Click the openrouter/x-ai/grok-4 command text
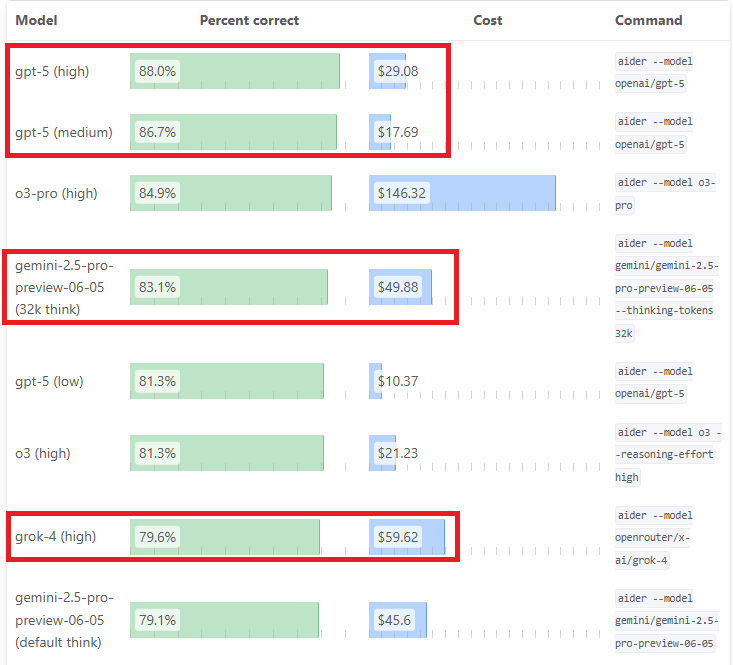Image resolution: width=733 pixels, height=665 pixels. 652,549
